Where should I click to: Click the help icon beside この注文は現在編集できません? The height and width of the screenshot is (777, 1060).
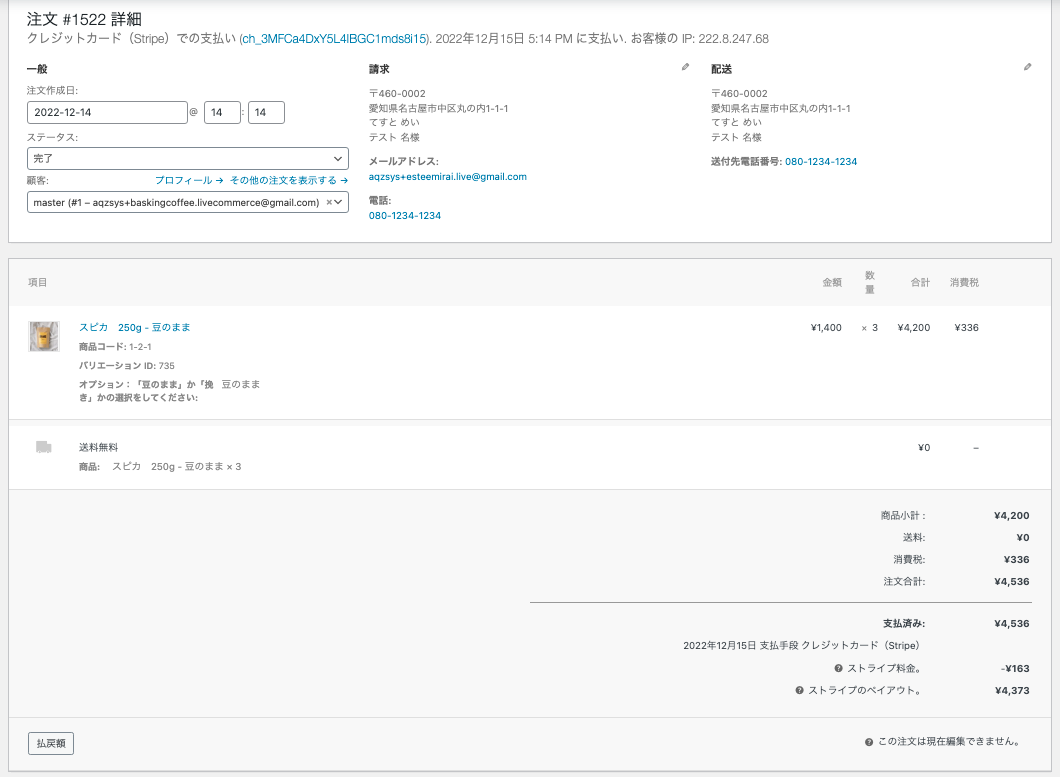[x=869, y=742]
